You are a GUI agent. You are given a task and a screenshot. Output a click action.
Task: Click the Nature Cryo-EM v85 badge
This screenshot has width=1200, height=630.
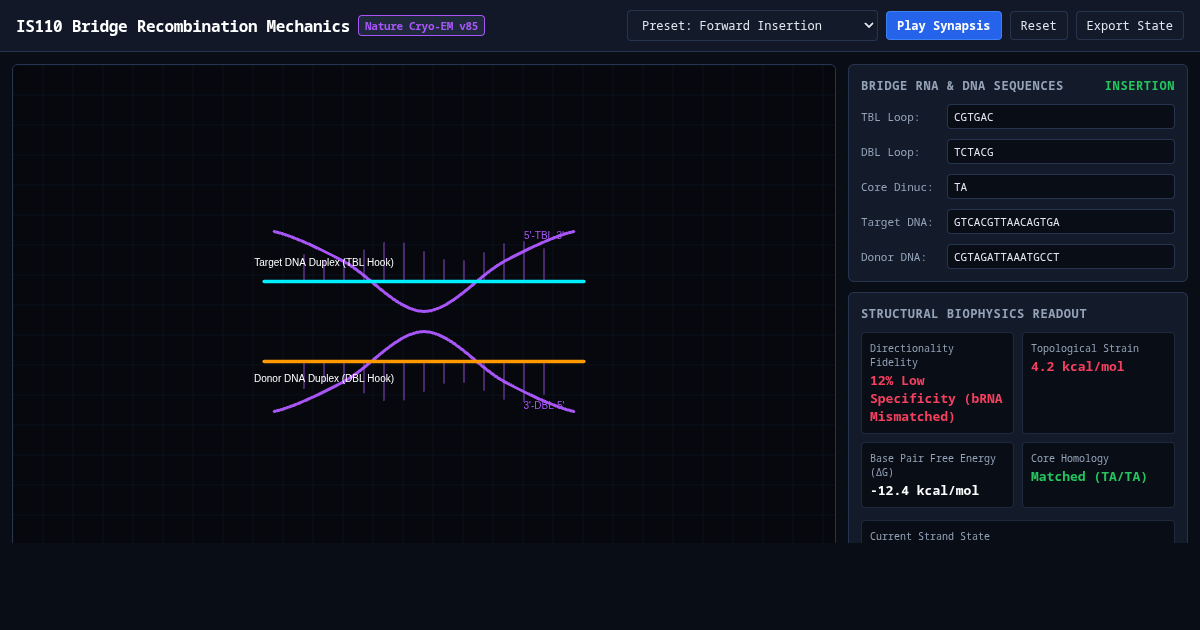[x=421, y=26]
